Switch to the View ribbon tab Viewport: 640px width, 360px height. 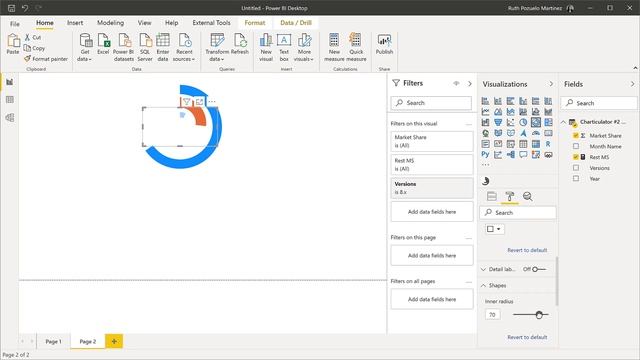144,23
